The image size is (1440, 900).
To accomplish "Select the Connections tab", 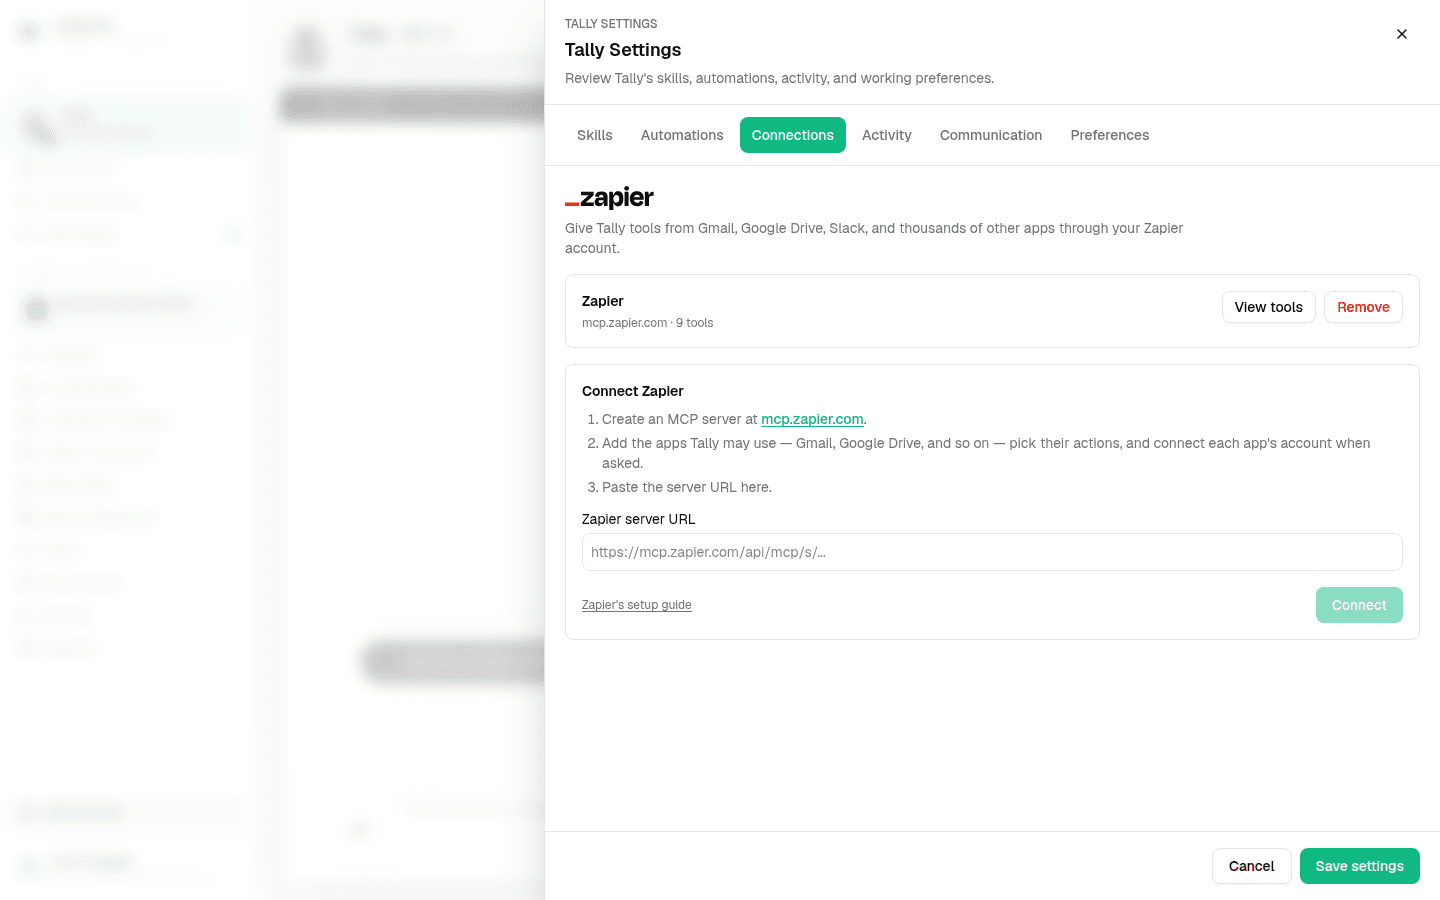I will point(793,135).
